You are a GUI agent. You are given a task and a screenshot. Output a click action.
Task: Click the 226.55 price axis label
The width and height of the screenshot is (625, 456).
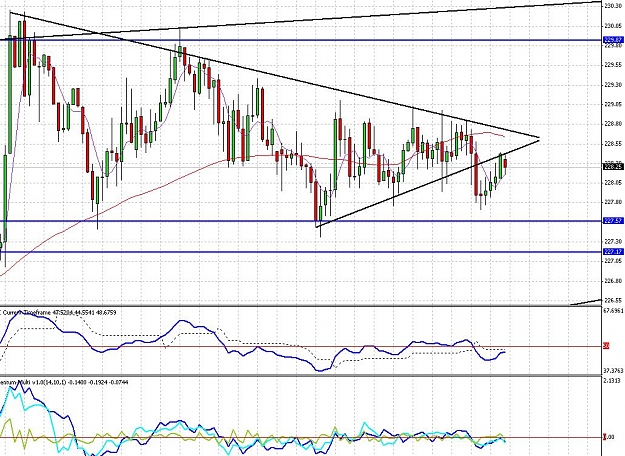pos(613,300)
